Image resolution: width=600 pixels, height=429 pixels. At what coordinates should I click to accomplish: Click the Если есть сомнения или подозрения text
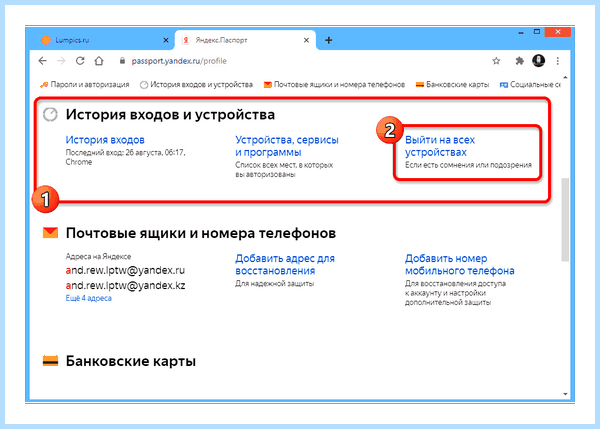pos(468,165)
